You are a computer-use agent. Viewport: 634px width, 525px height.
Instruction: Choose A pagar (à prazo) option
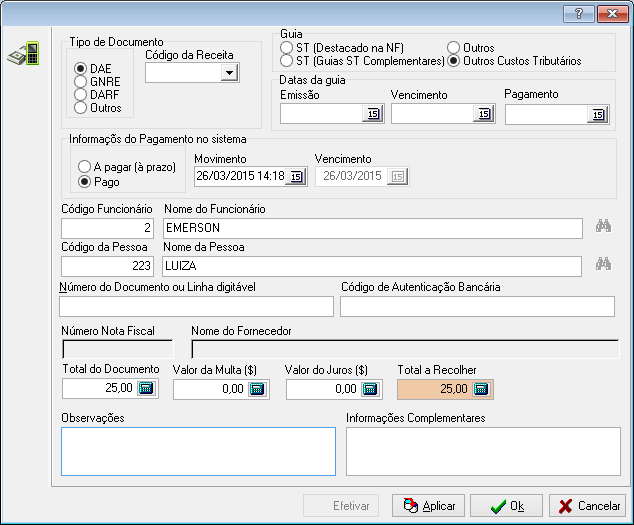tap(85, 168)
